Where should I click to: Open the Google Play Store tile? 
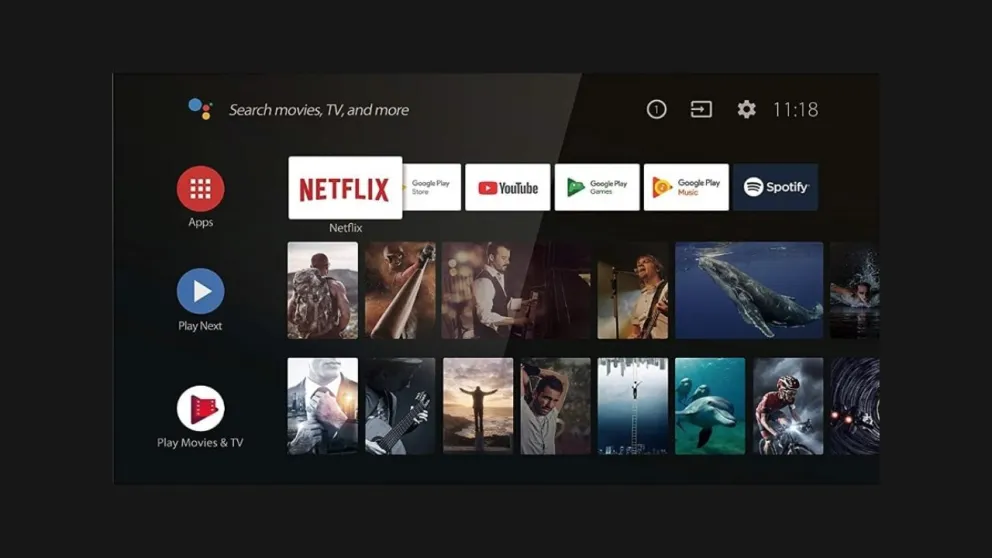point(431,187)
